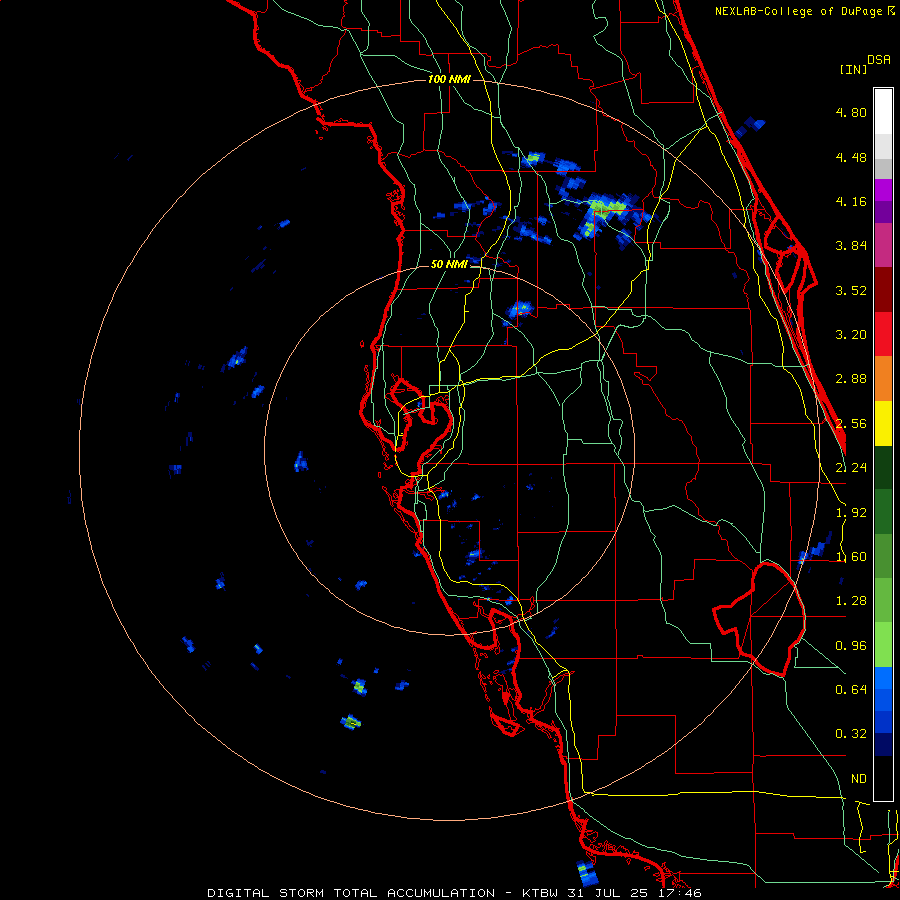The width and height of the screenshot is (900, 900).
Task: Select the 0.64 legend value
Action: [851, 689]
